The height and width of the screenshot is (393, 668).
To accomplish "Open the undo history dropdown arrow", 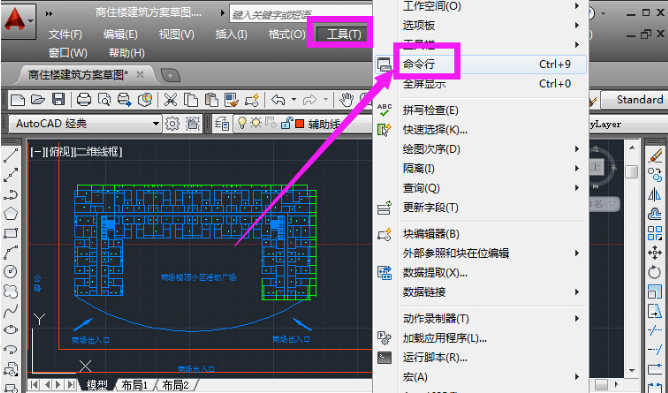I will (x=294, y=99).
